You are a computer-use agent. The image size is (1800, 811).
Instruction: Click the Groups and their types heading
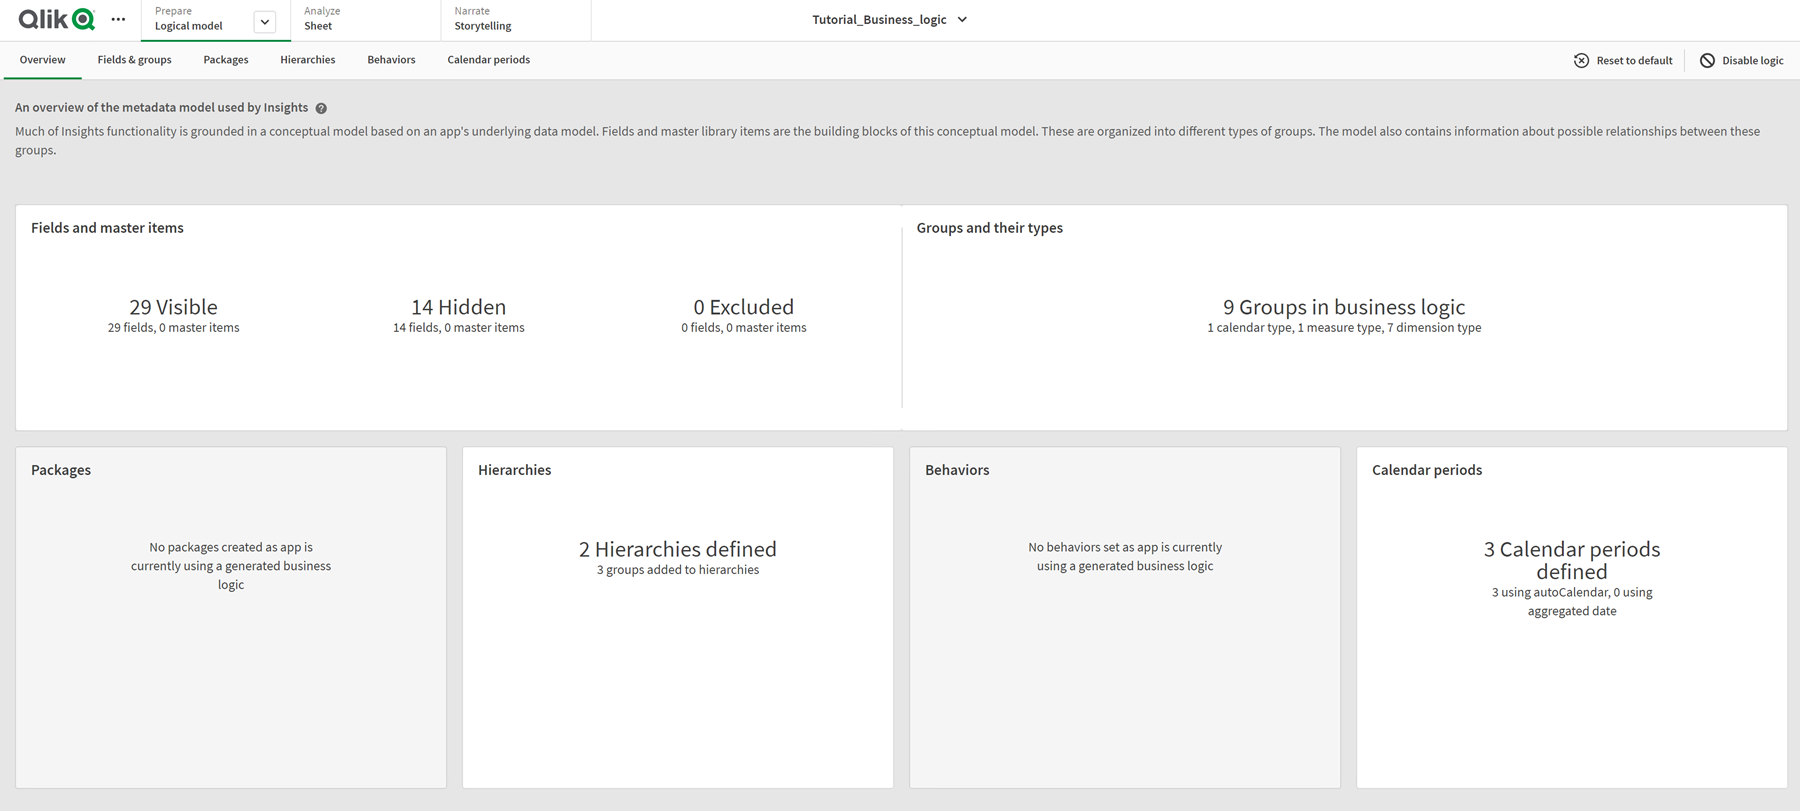(x=990, y=228)
